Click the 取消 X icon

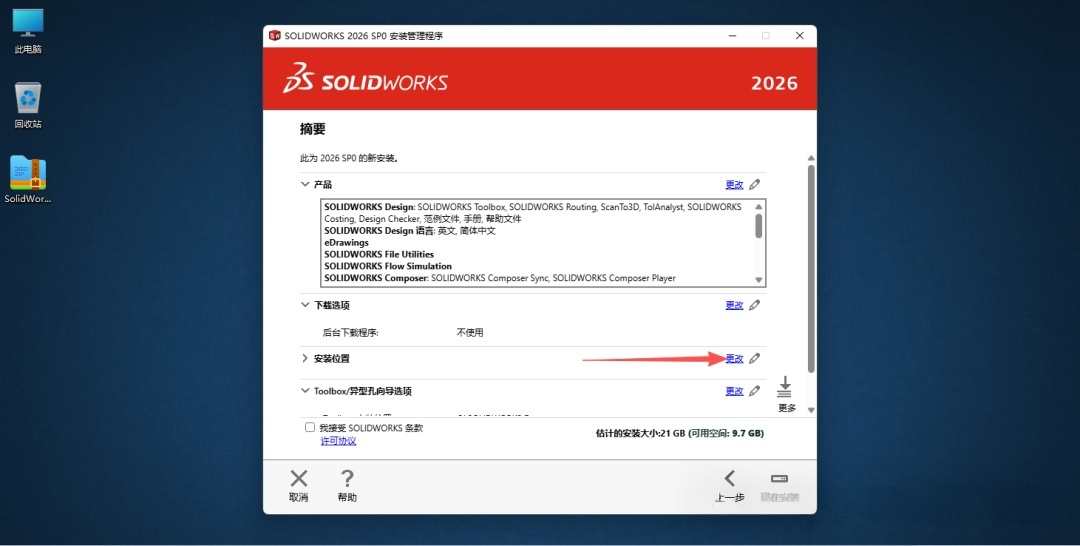click(299, 479)
